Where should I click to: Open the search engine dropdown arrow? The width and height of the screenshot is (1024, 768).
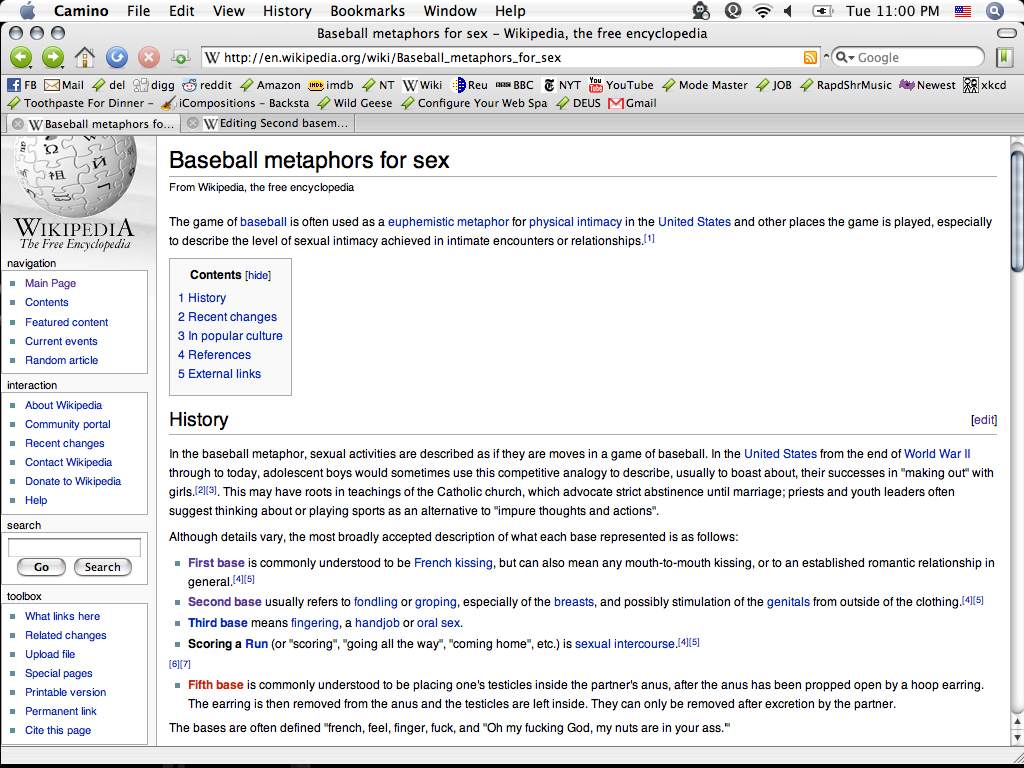846,57
